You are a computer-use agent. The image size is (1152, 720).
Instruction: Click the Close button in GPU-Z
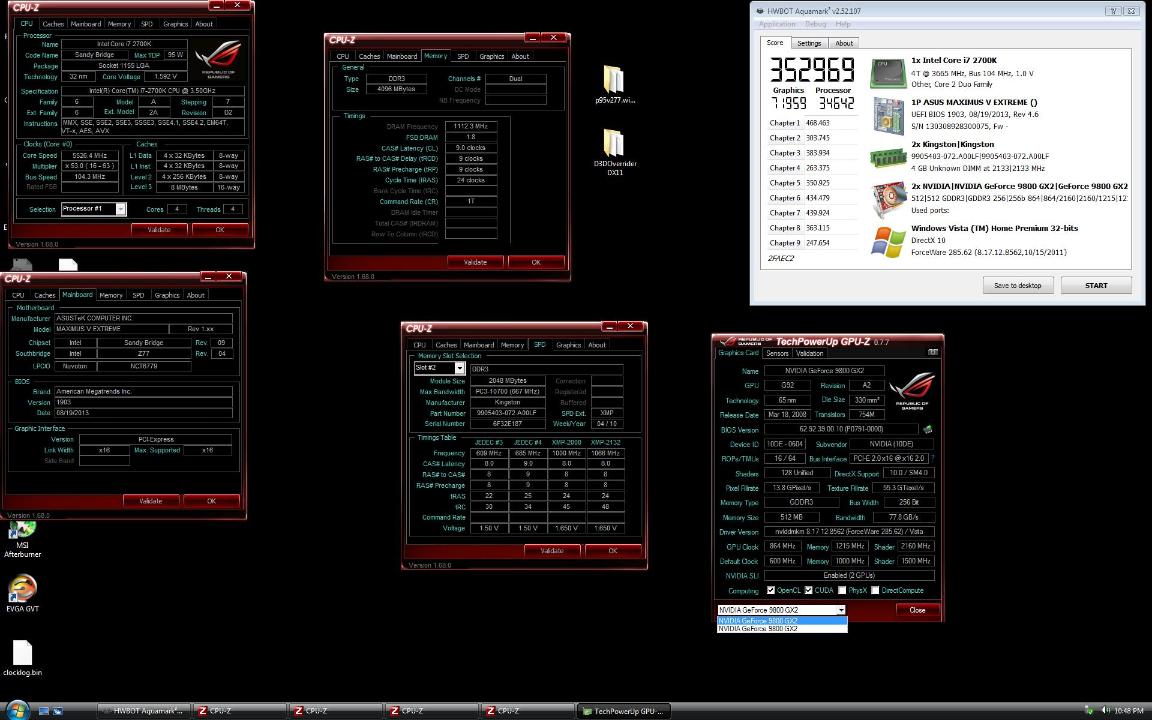pyautogui.click(x=917, y=610)
